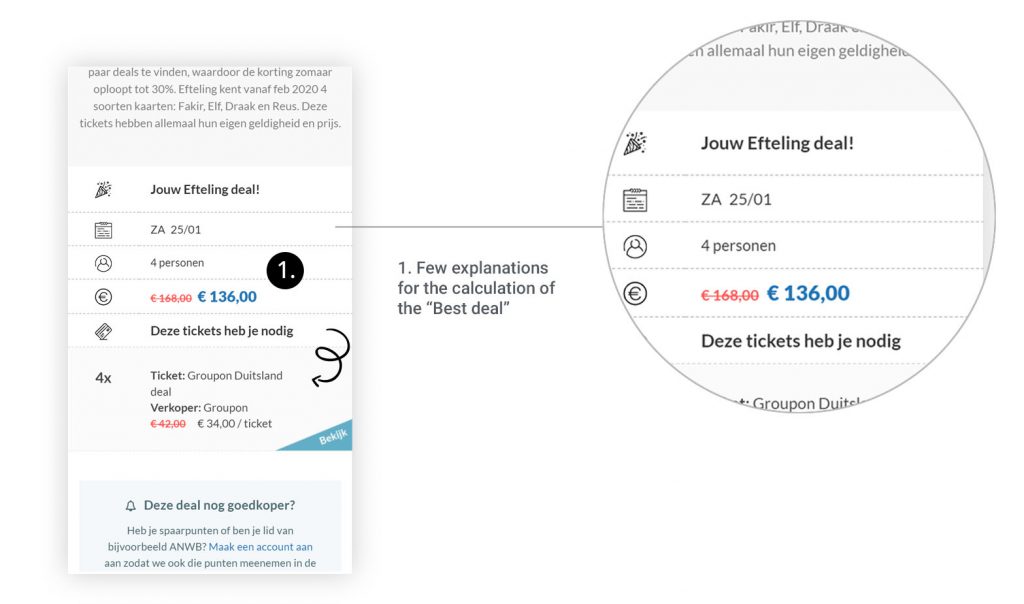
Task: Click the 4x ticket quantity label
Action: 103,378
